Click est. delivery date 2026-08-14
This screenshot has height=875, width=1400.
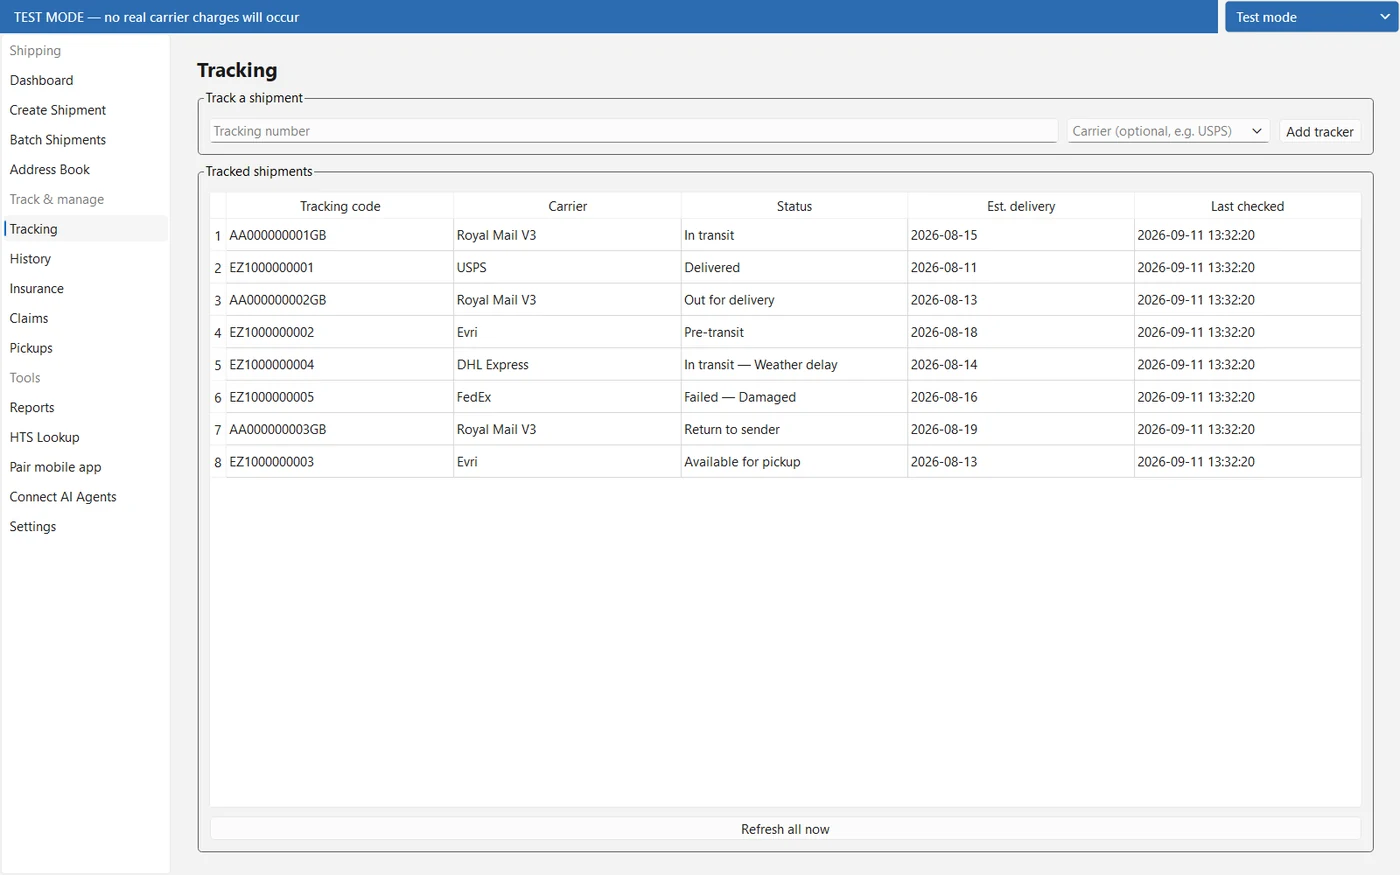click(1021, 365)
